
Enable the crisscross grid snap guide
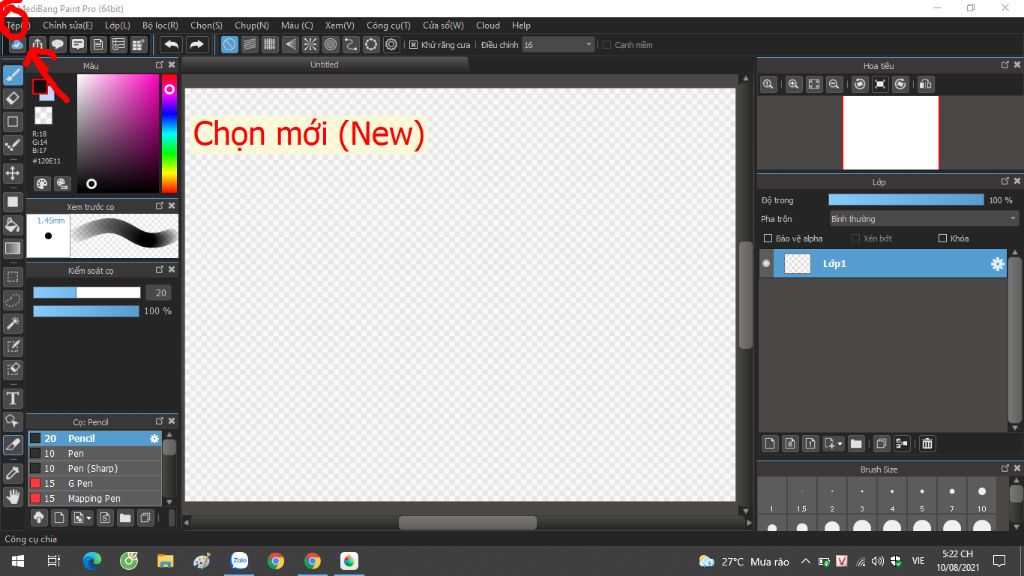click(x=270, y=44)
